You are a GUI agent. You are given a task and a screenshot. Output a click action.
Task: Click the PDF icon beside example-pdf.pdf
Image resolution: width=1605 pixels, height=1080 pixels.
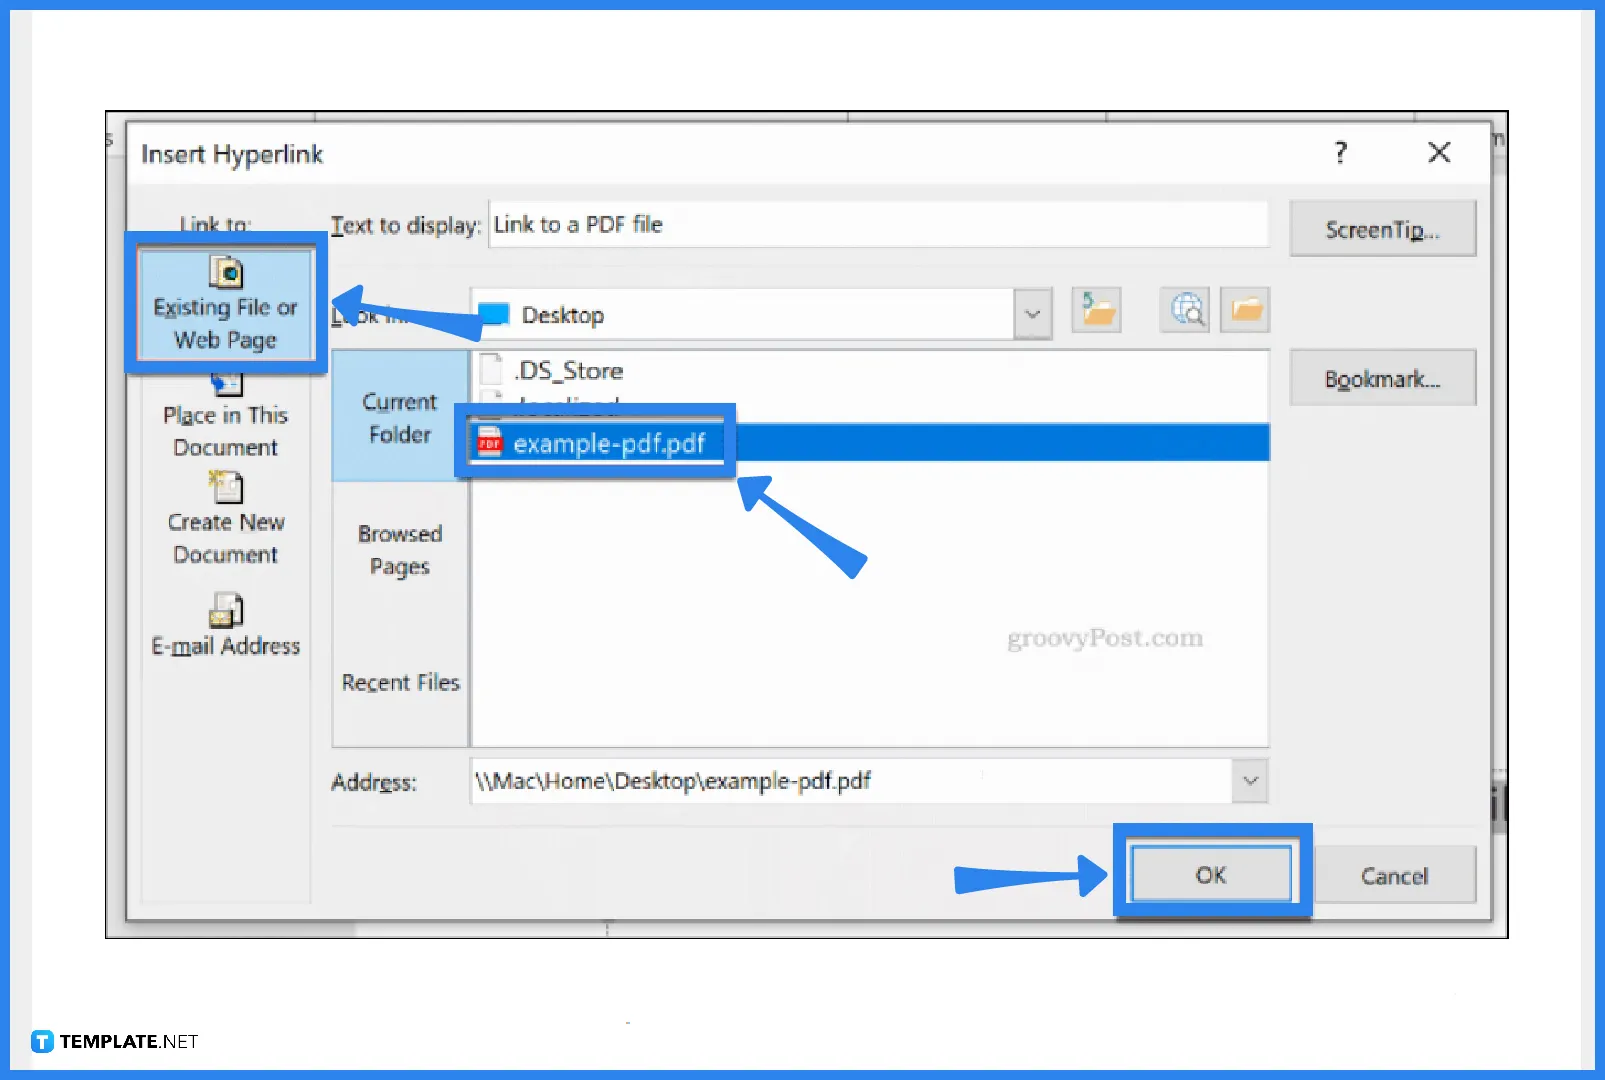(489, 442)
